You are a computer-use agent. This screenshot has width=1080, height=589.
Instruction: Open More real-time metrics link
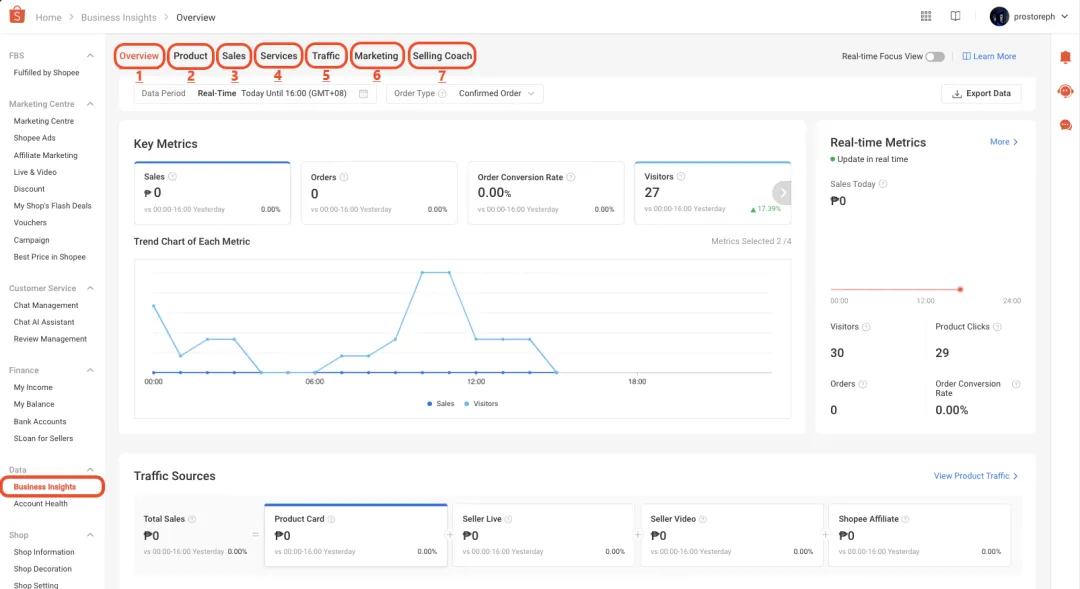(1004, 142)
